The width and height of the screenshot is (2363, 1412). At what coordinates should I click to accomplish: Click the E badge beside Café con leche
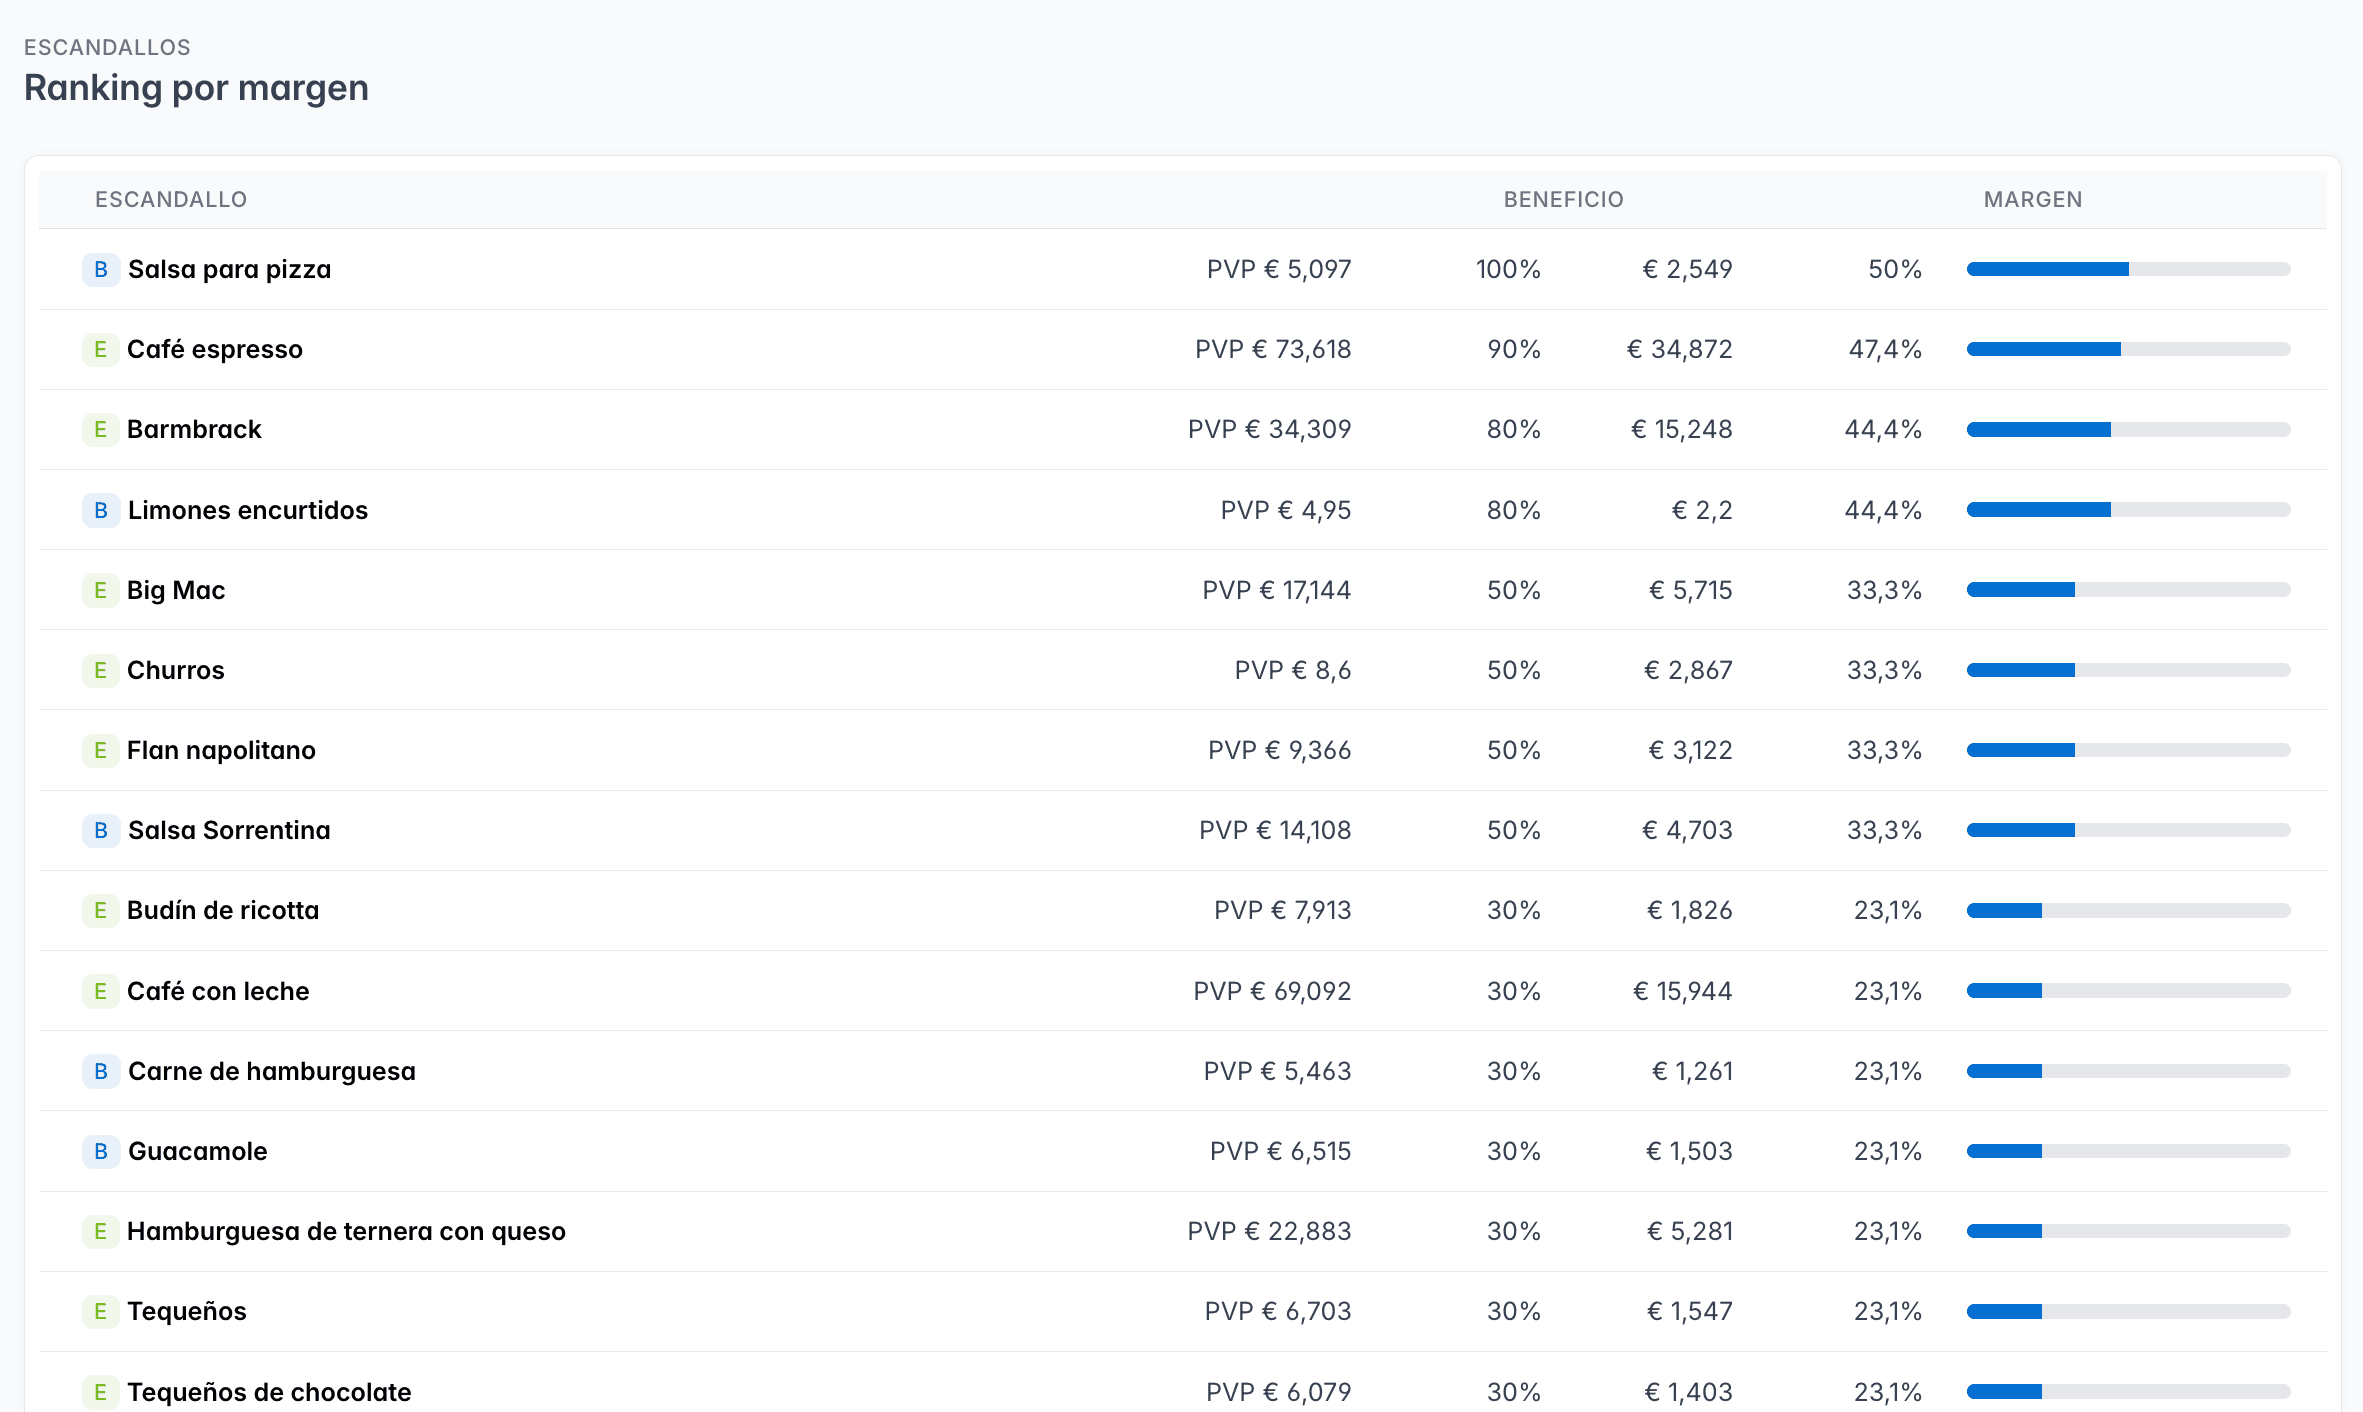[x=100, y=991]
